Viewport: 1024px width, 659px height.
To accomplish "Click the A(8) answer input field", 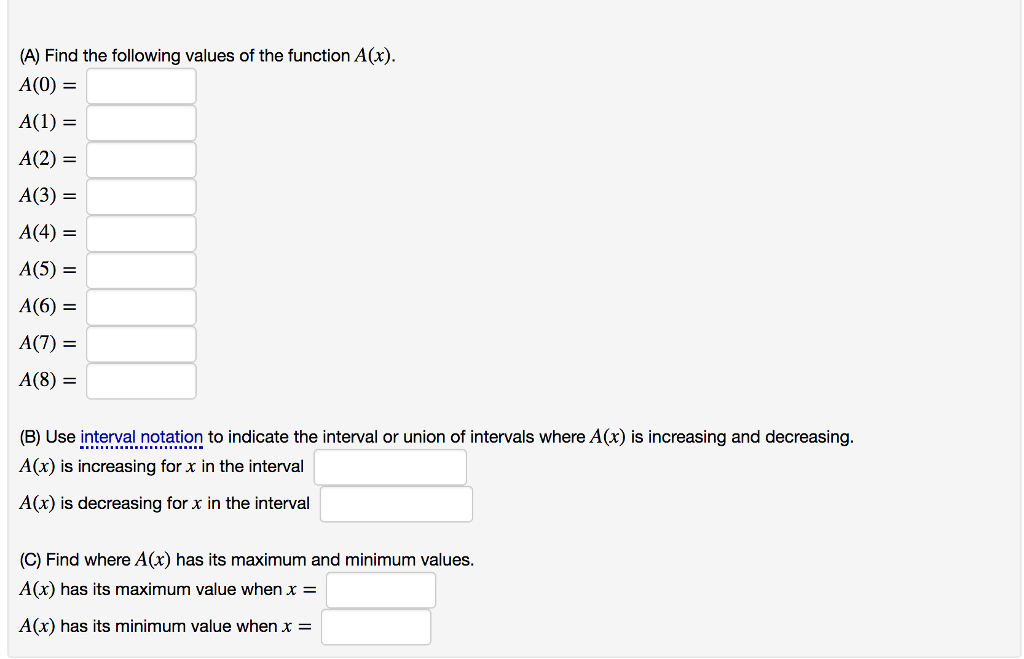I will tap(140, 380).
